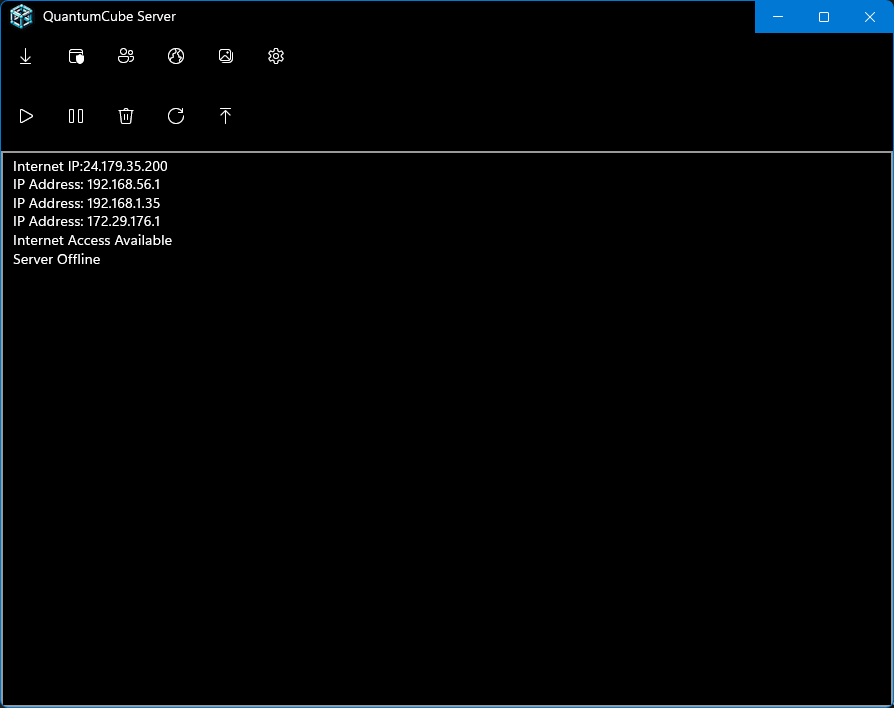Maximize the QuantumCube Server window

[x=824, y=17]
